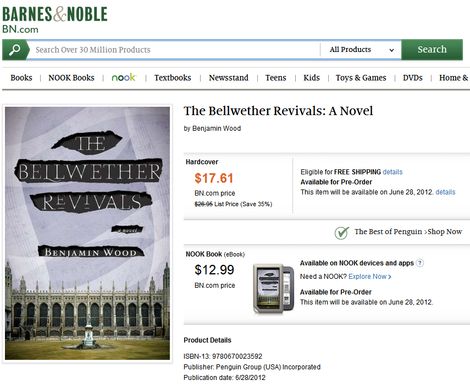Open the NOOK Books menu
This screenshot has height=385, width=470.
click(71, 78)
